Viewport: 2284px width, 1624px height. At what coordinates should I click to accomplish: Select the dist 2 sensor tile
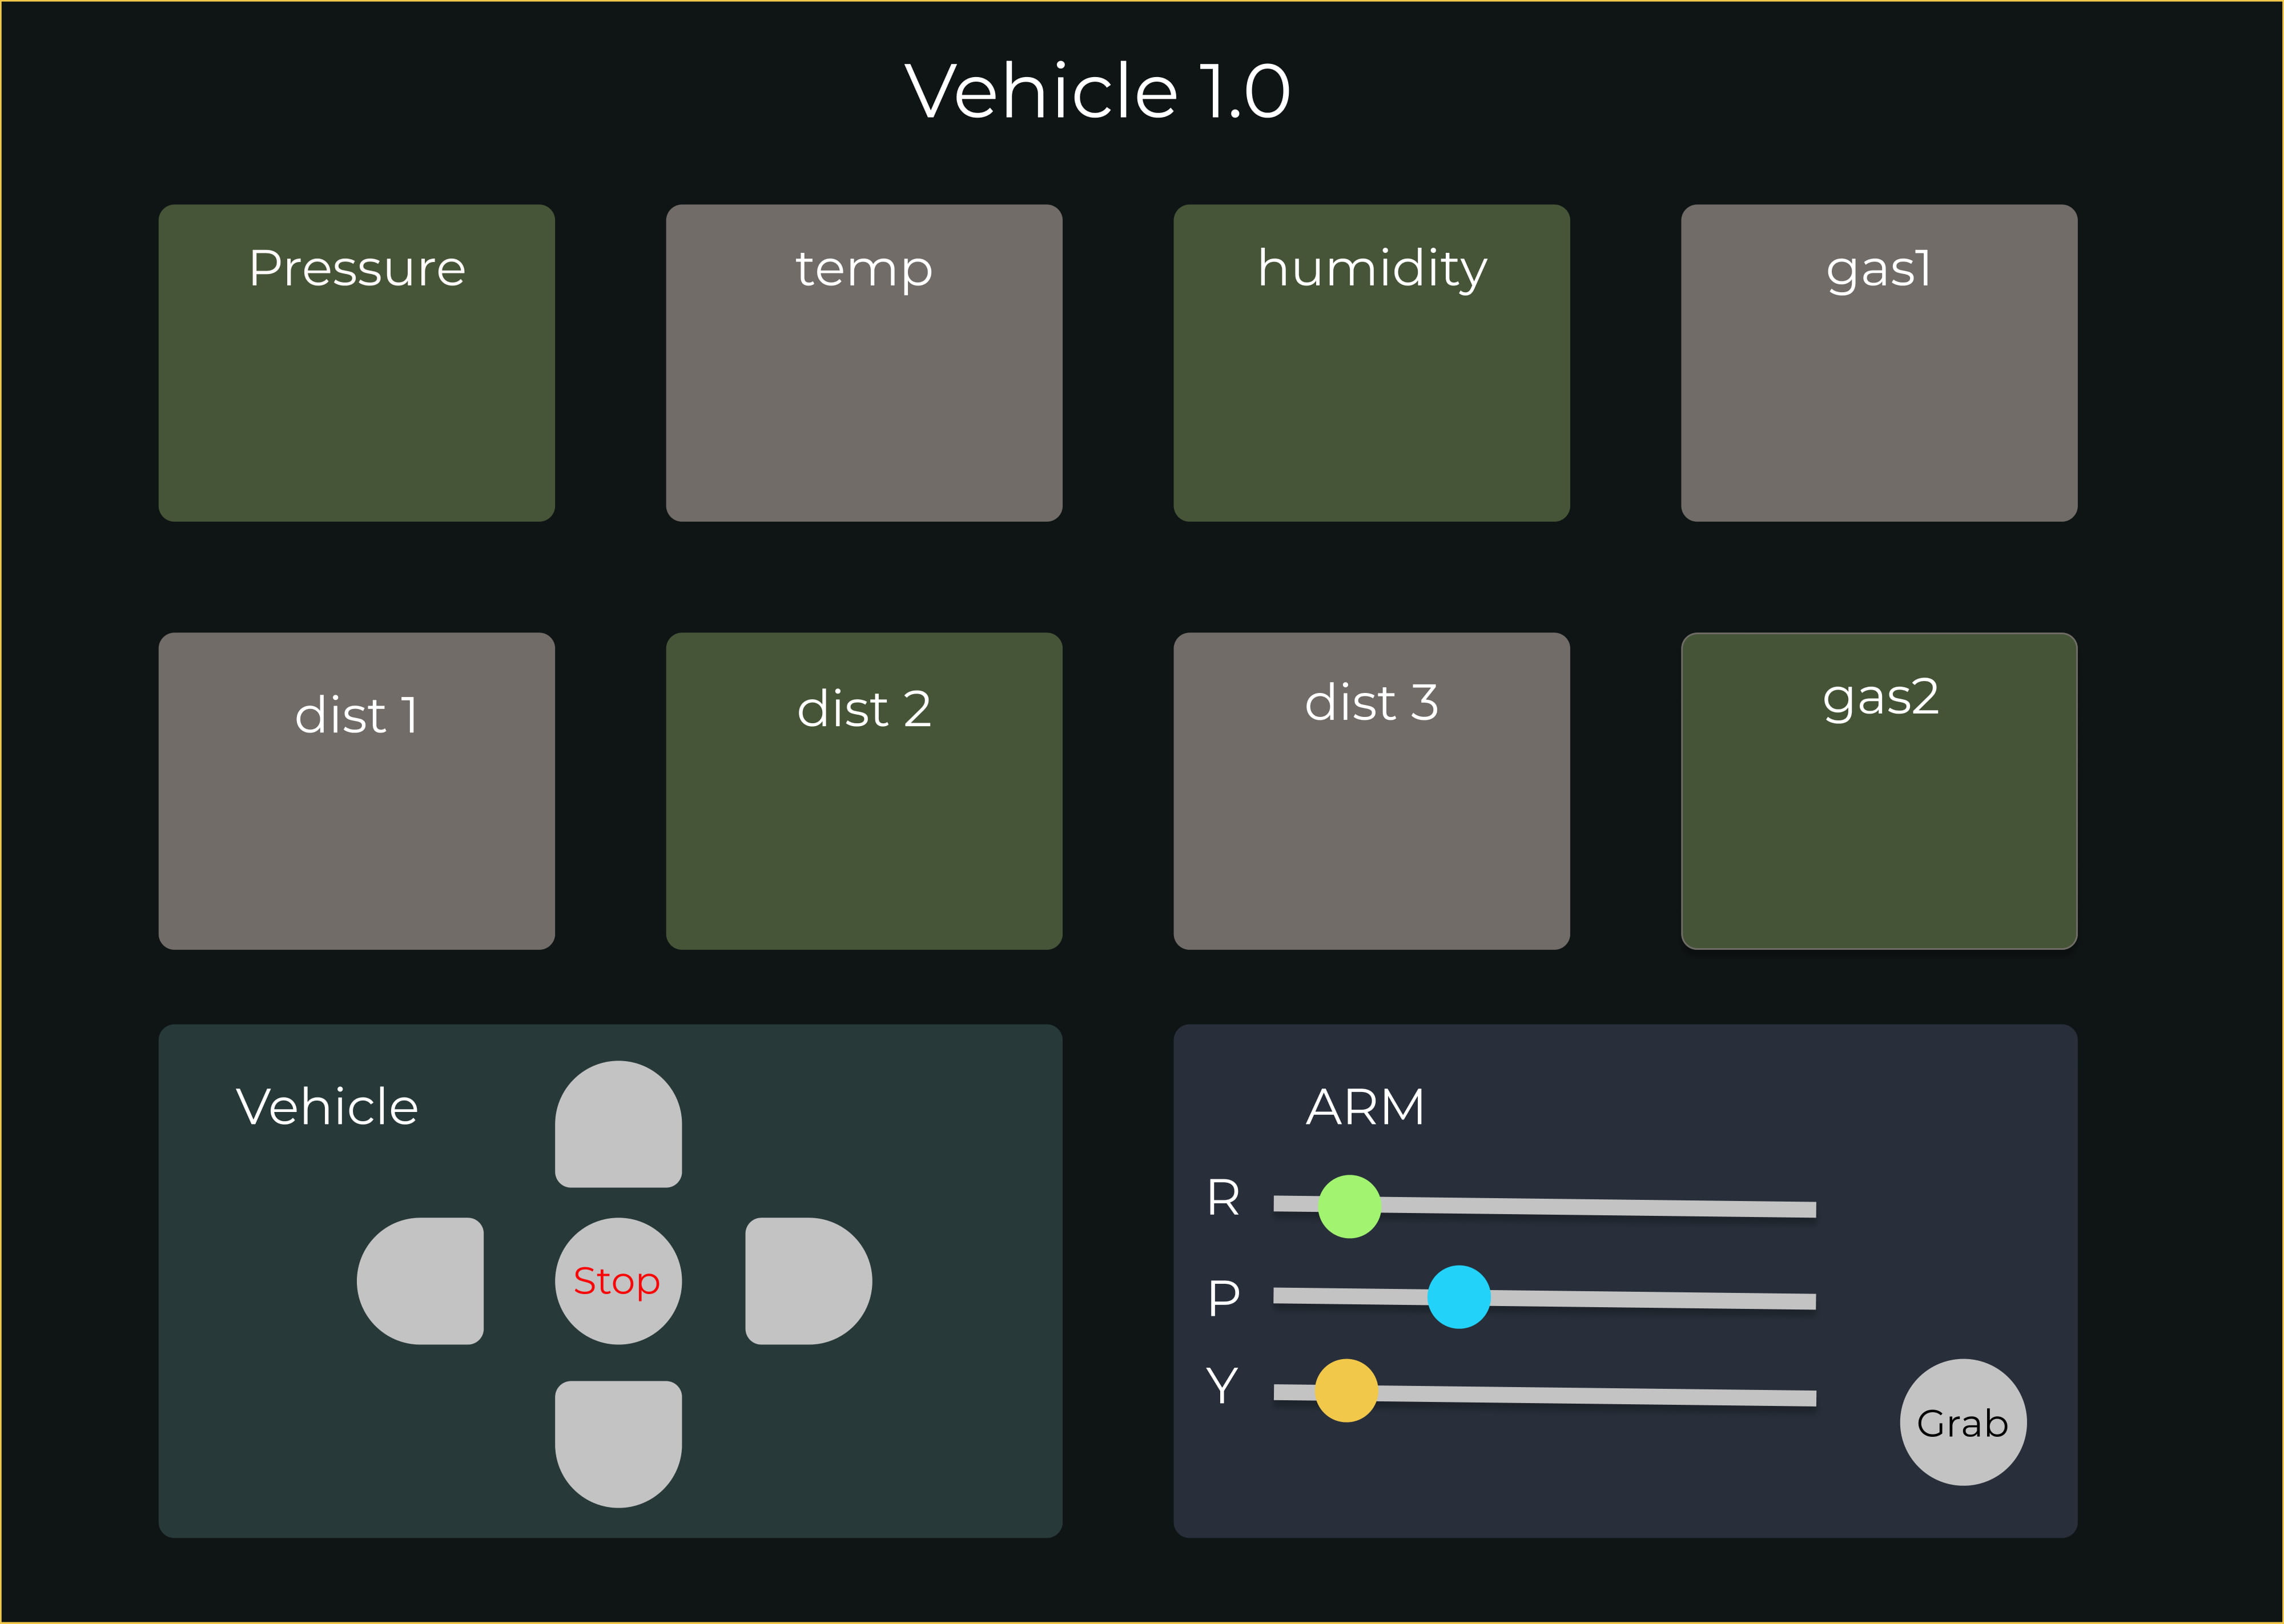(864, 790)
